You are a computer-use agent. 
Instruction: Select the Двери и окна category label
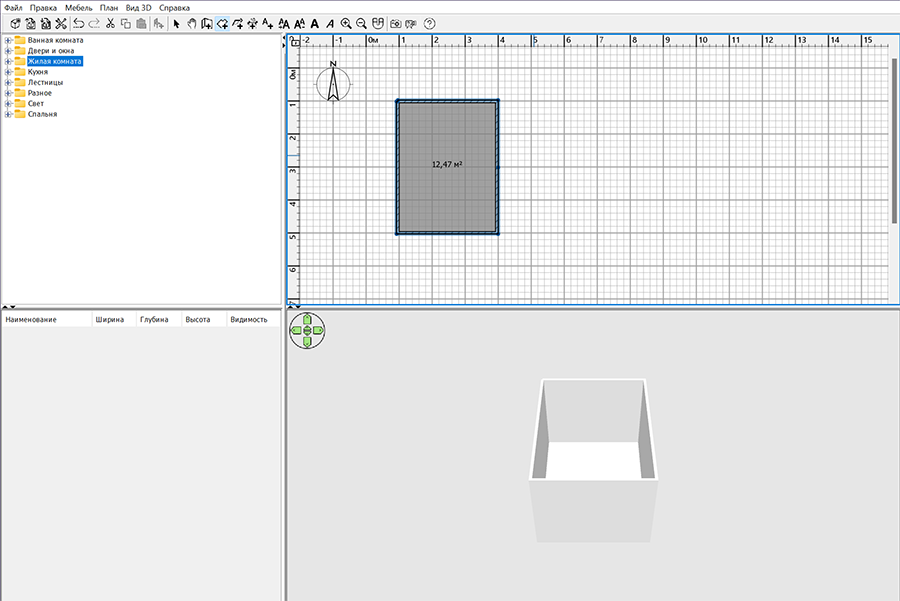(x=51, y=51)
